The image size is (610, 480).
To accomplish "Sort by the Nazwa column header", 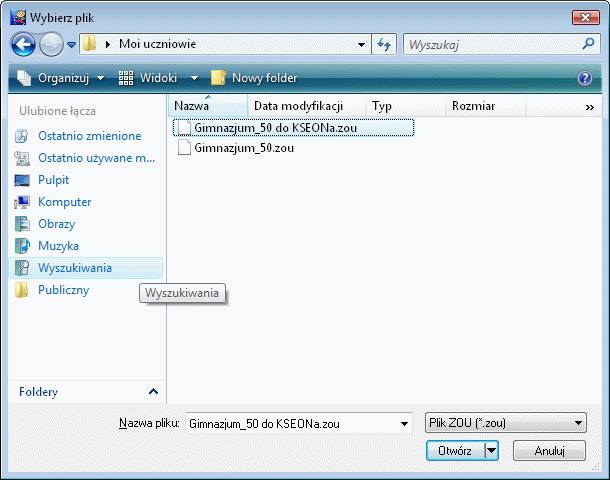I will click(208, 106).
